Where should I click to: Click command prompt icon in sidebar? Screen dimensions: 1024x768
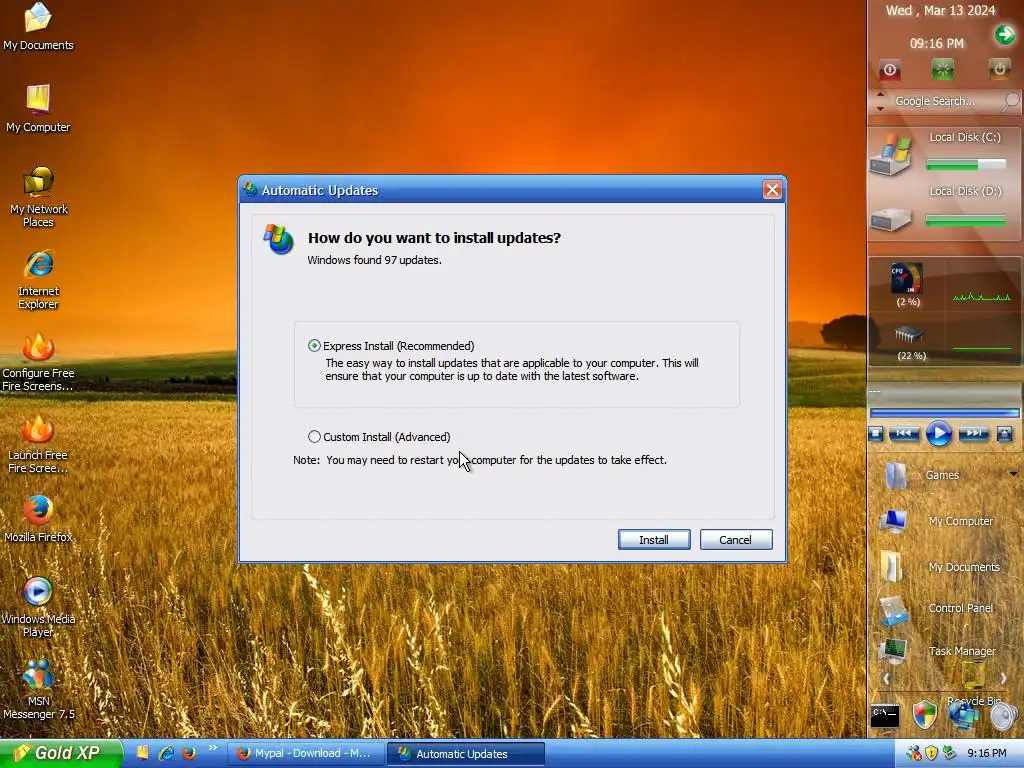885,716
